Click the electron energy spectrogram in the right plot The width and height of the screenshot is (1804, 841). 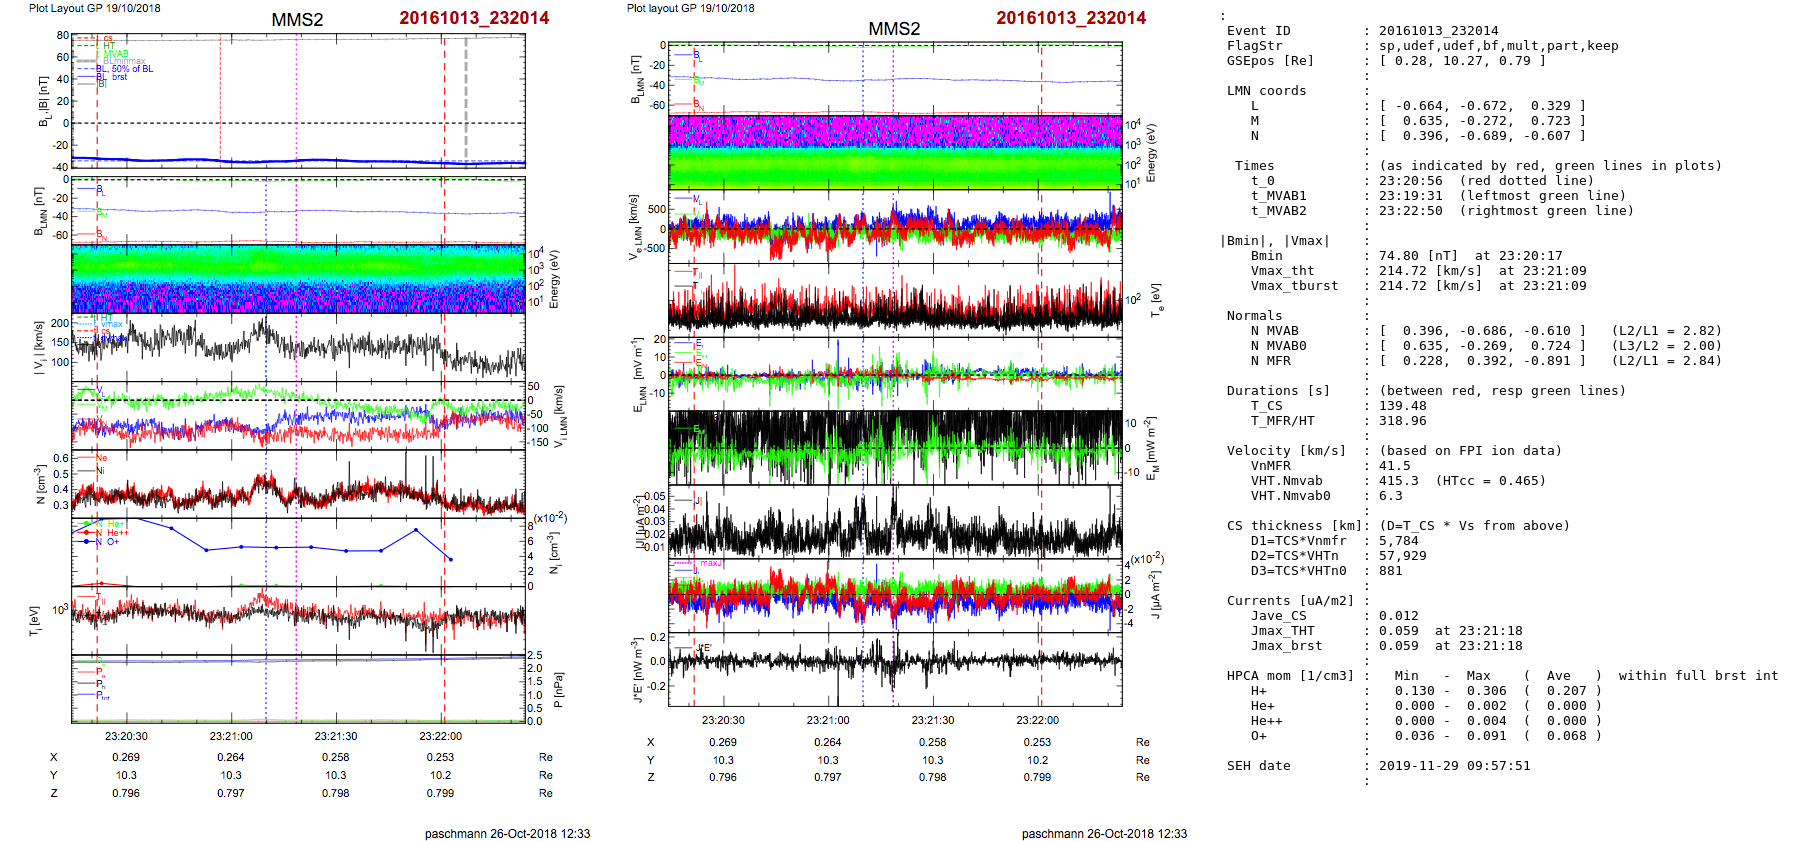click(x=895, y=151)
